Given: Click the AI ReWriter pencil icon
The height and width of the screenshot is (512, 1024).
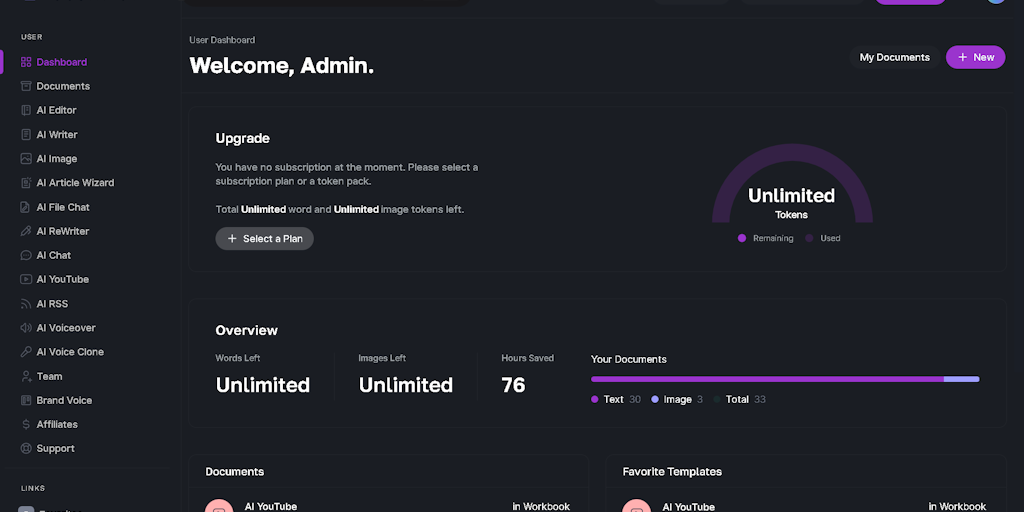Looking at the screenshot, I should pos(27,231).
